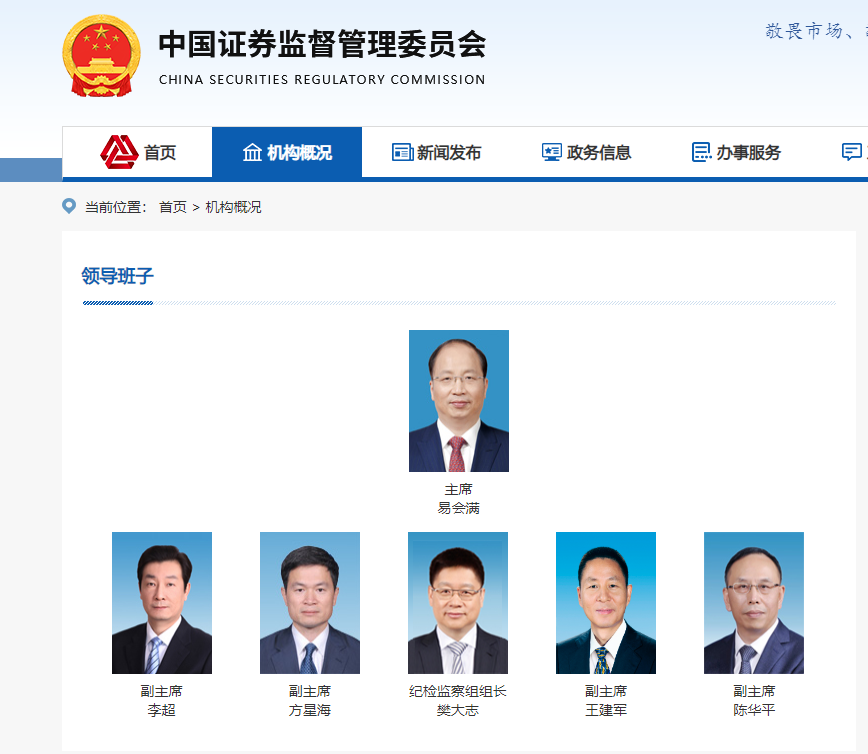Click the name link 陈华平
The height and width of the screenshot is (754, 868).
click(x=754, y=710)
